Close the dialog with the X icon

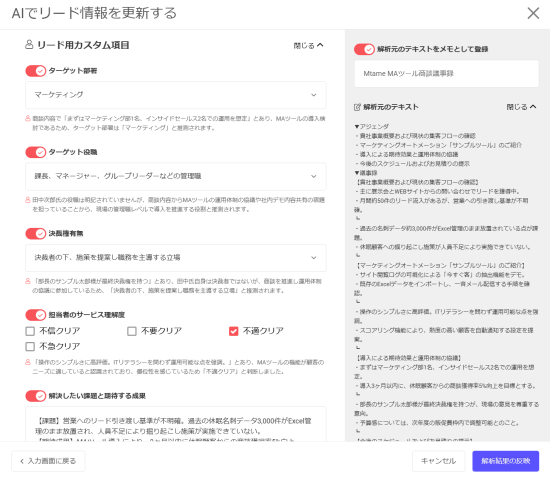tap(533, 13)
